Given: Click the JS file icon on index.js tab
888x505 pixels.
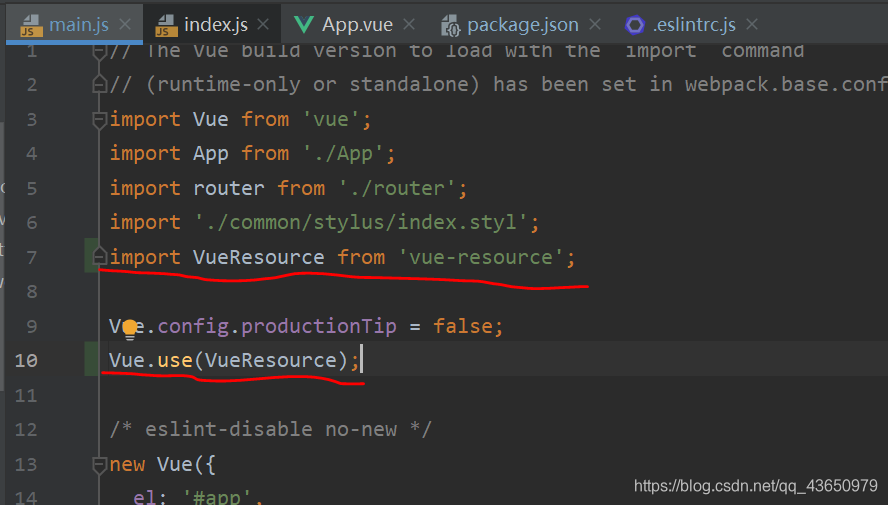Looking at the screenshot, I should pos(166,25).
